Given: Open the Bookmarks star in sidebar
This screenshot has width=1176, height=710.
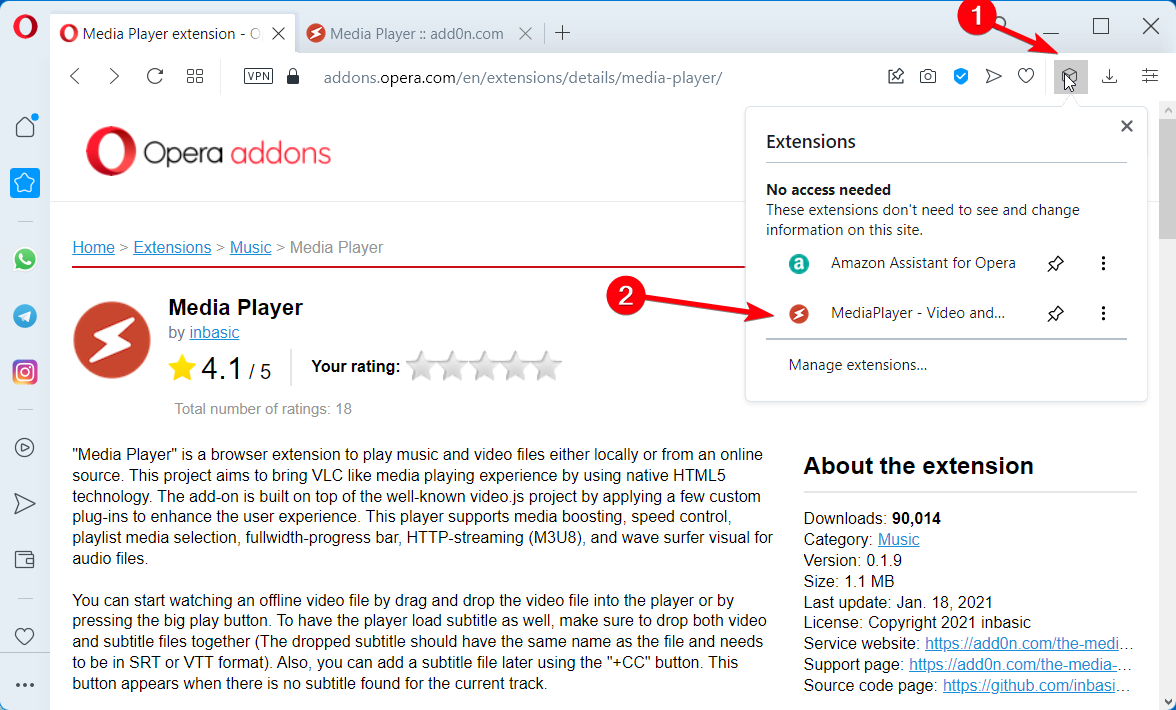Looking at the screenshot, I should (x=25, y=182).
